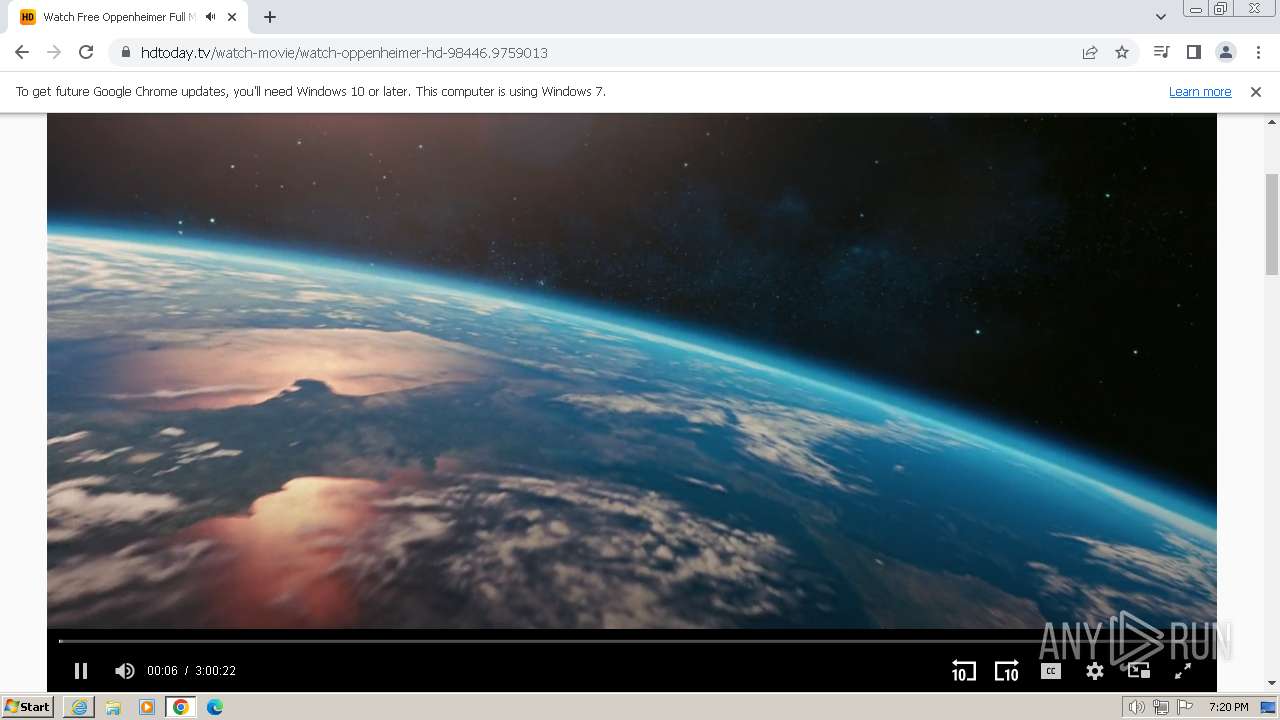This screenshot has height=720, width=1280.
Task: Click the video frame showing Earth
Action: pos(632,370)
